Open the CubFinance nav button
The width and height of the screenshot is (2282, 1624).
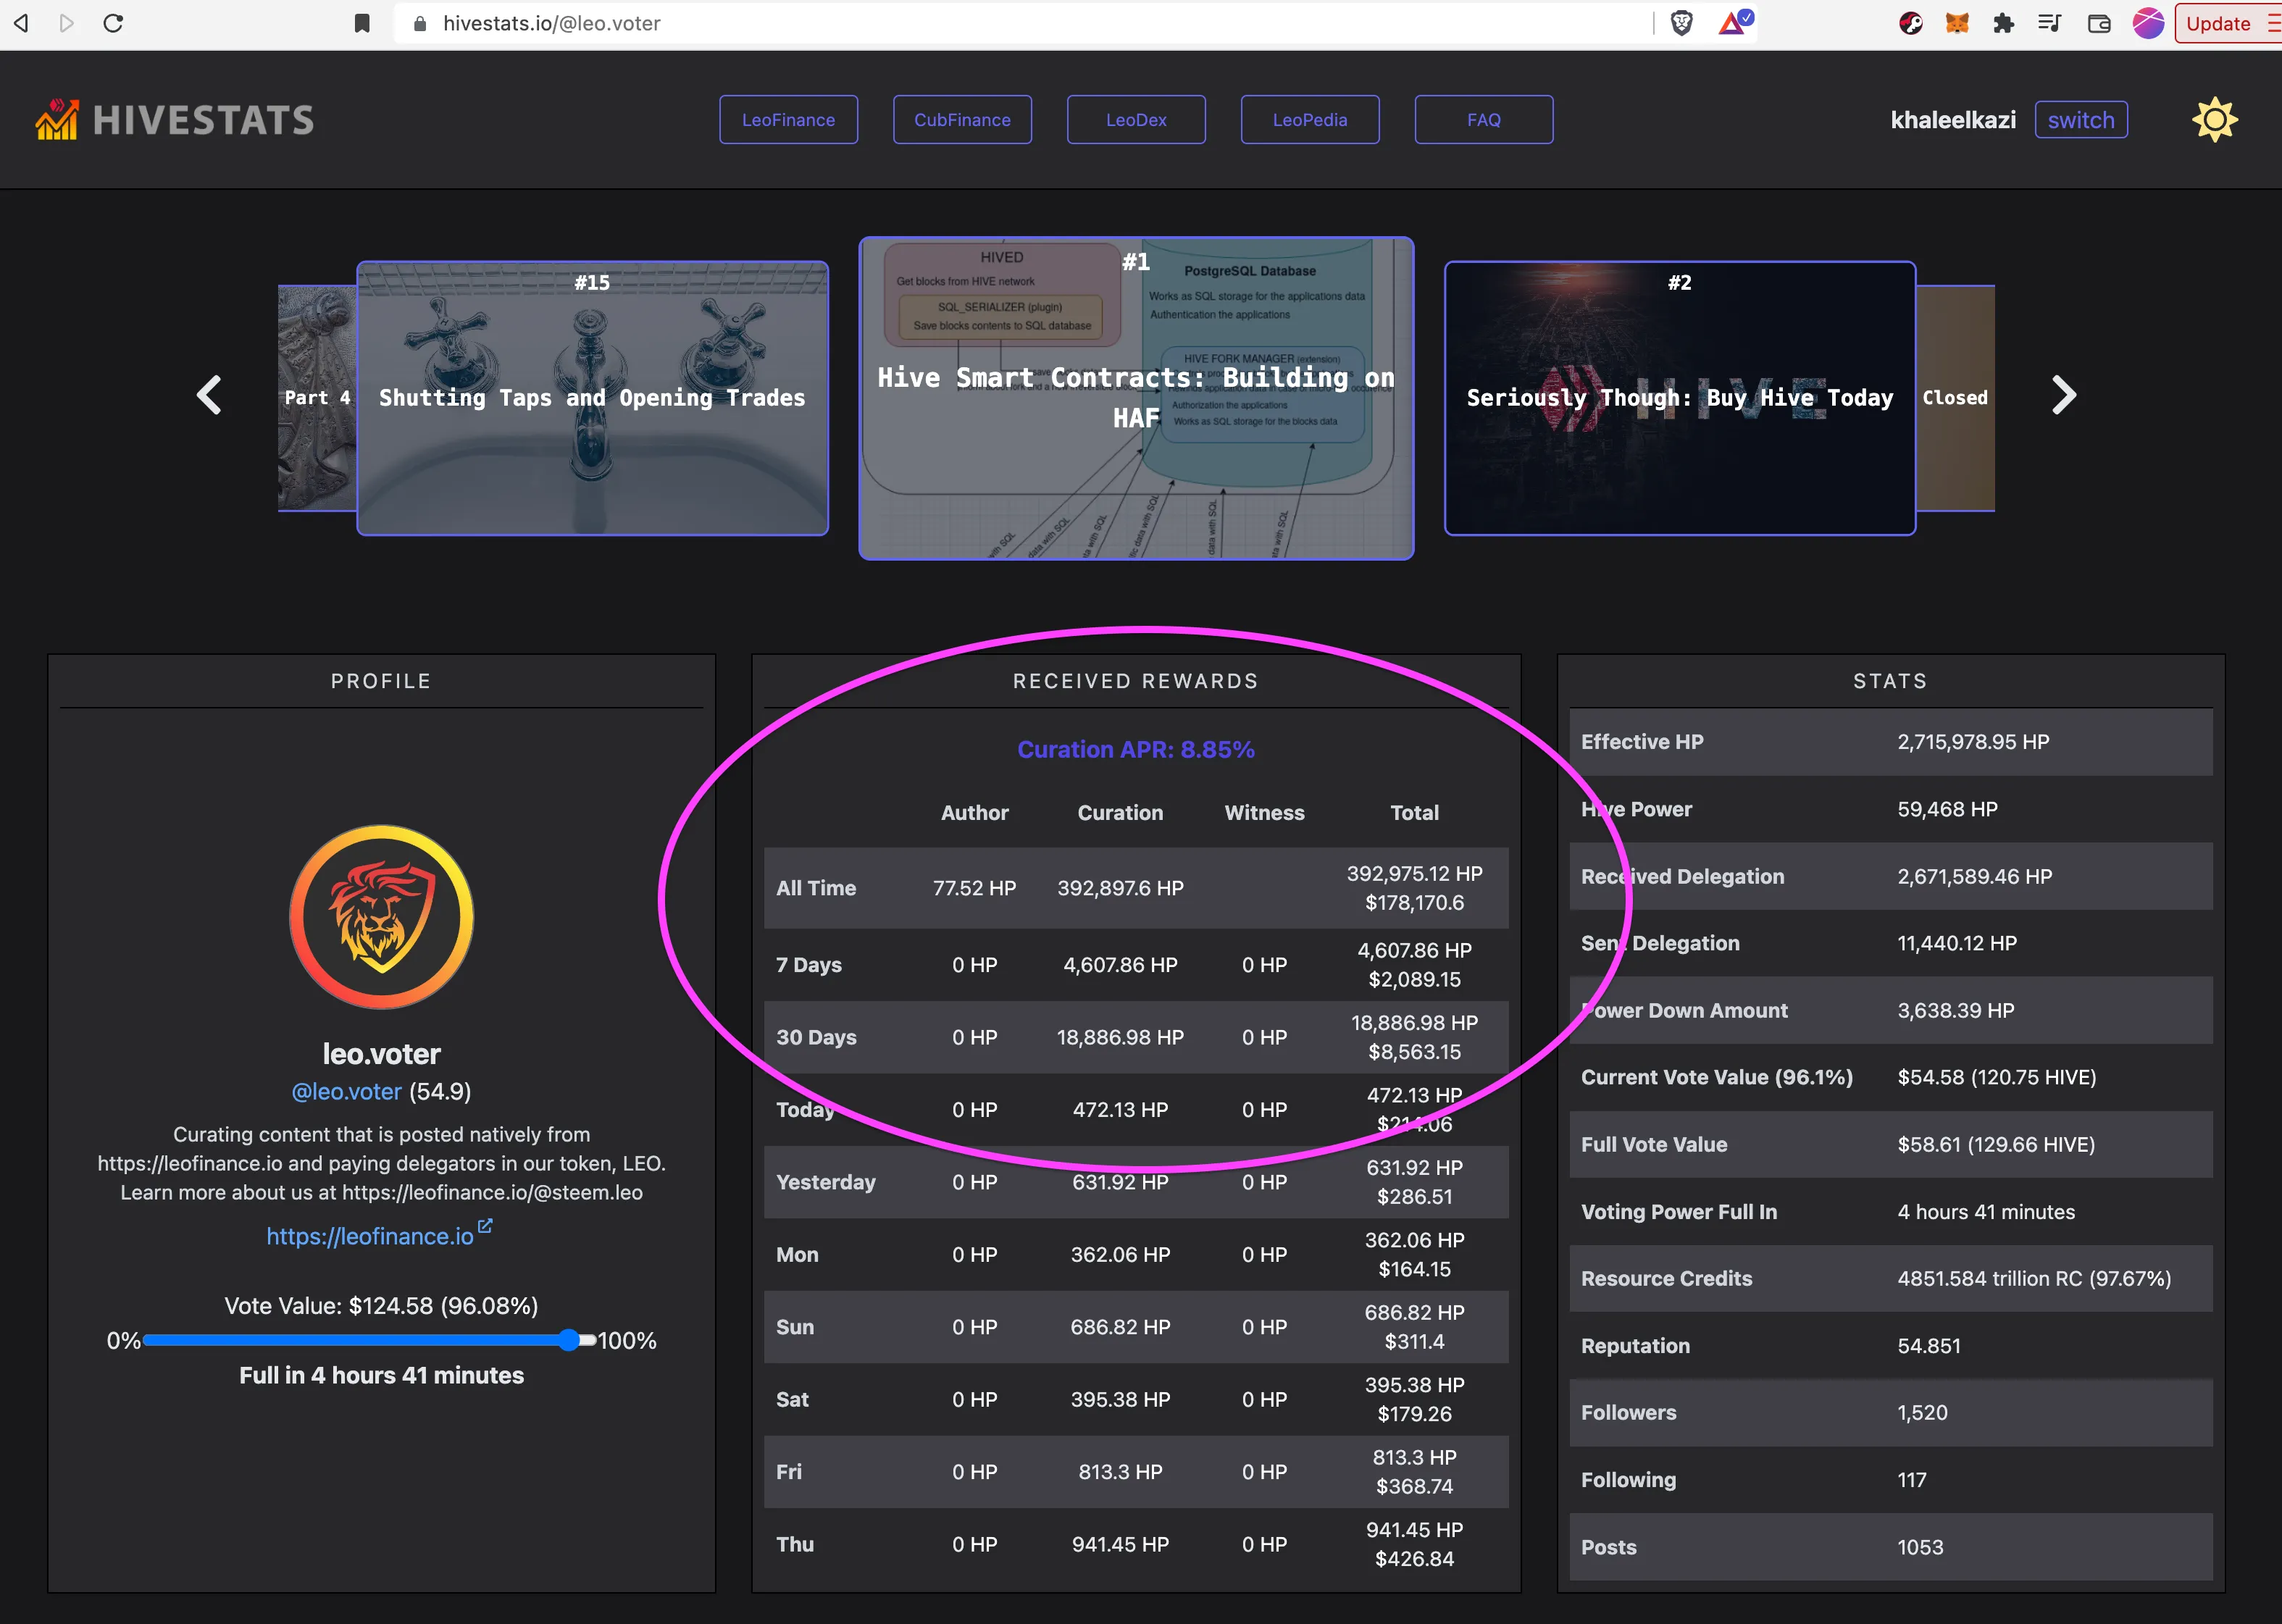[x=962, y=119]
